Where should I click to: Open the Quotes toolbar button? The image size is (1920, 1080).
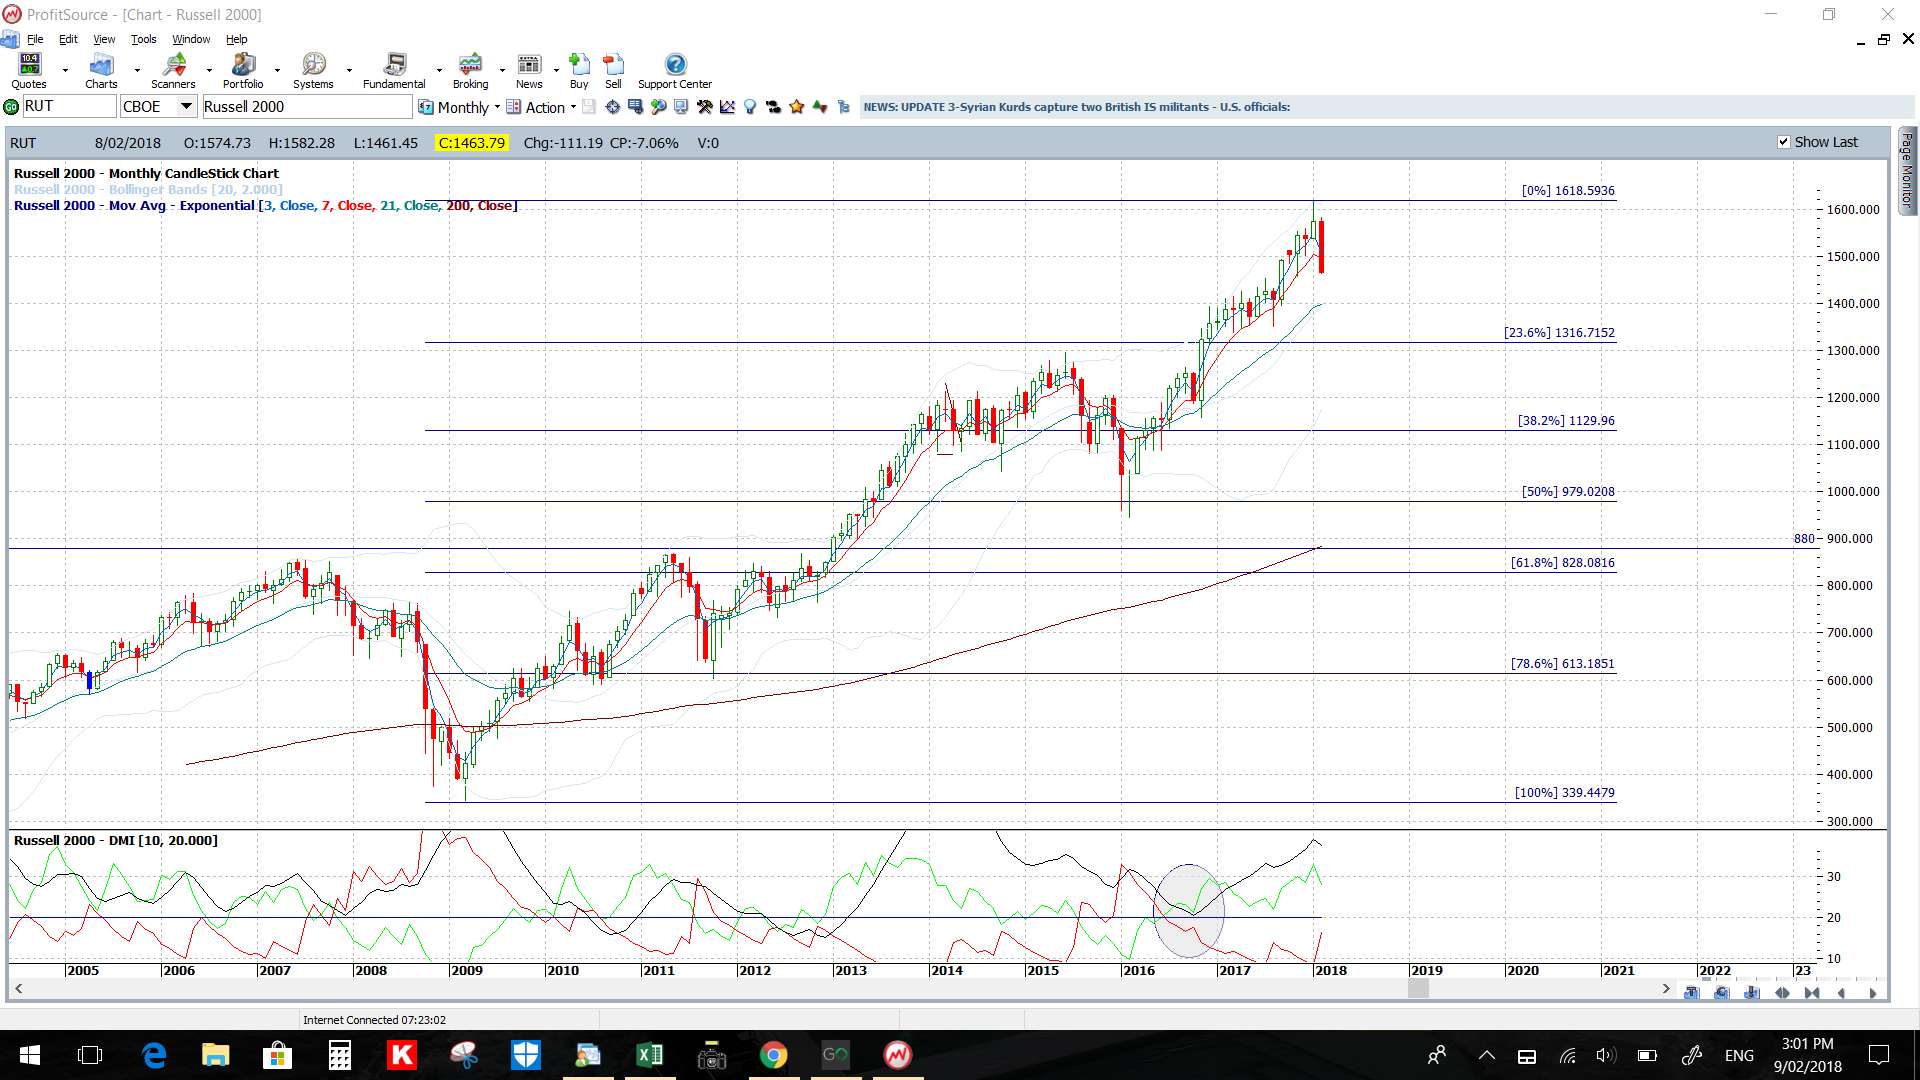(30, 71)
